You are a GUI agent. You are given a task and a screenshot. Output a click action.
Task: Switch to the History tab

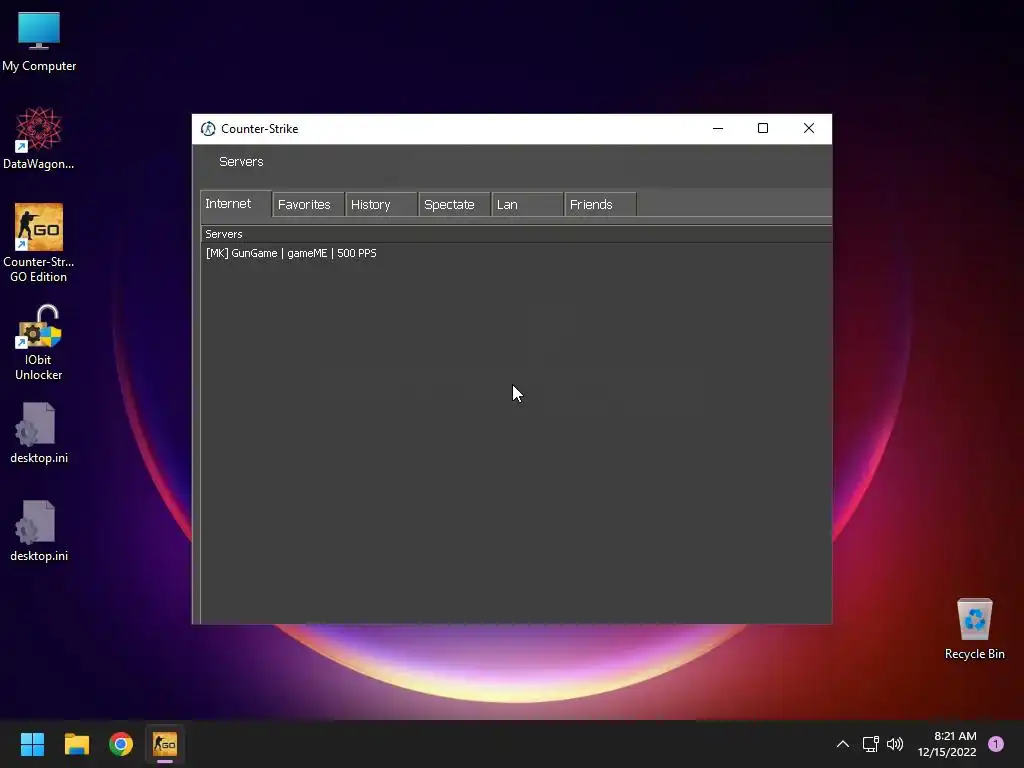tap(381, 204)
